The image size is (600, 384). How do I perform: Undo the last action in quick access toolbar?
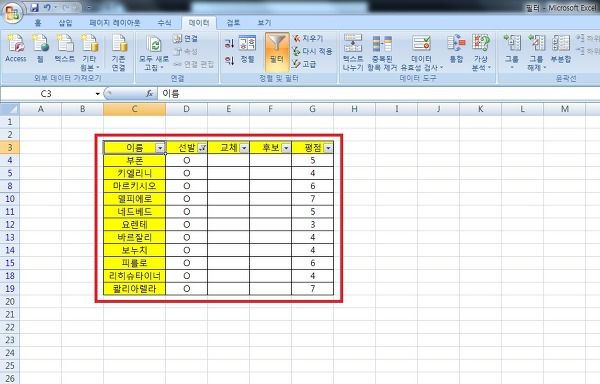pyautogui.click(x=47, y=7)
